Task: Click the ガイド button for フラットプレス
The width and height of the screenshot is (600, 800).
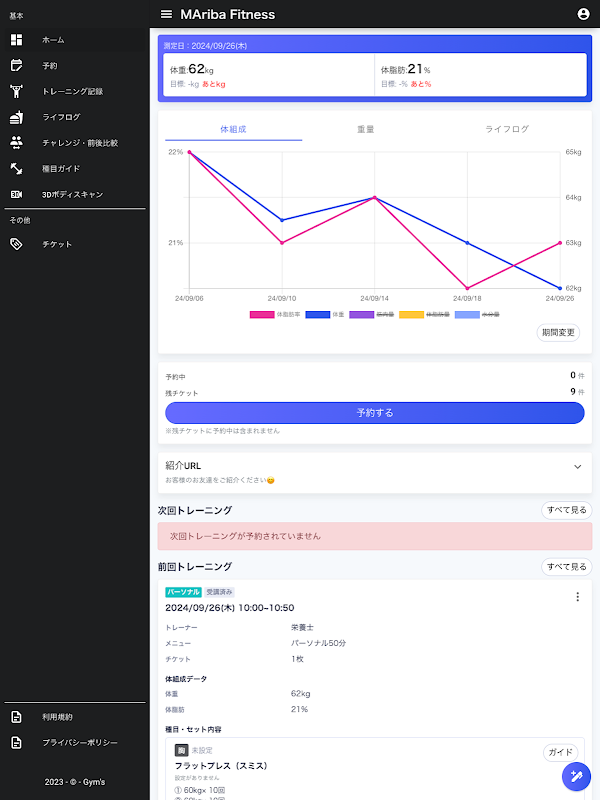Action: coord(560,752)
